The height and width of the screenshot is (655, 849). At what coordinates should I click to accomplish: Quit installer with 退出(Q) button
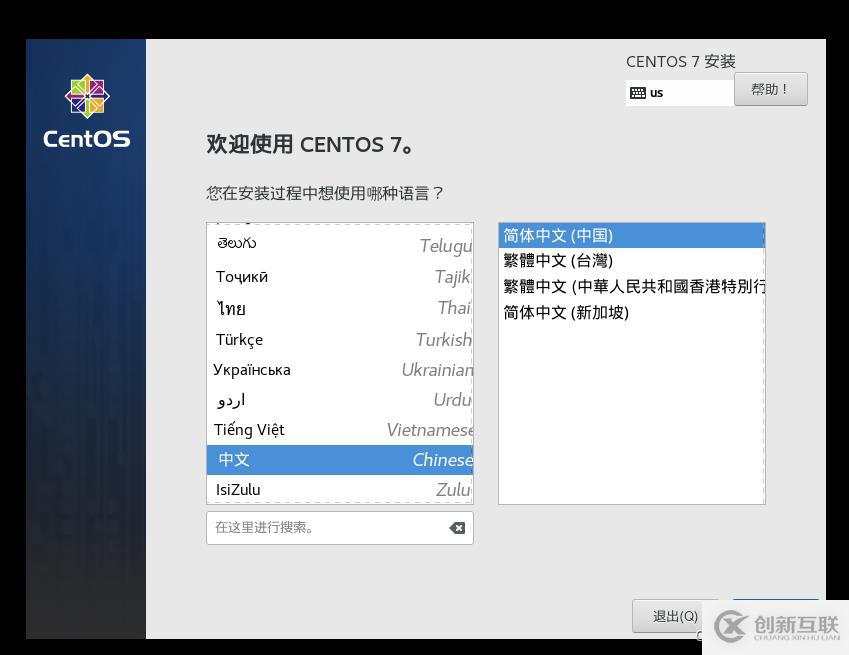(x=675, y=616)
